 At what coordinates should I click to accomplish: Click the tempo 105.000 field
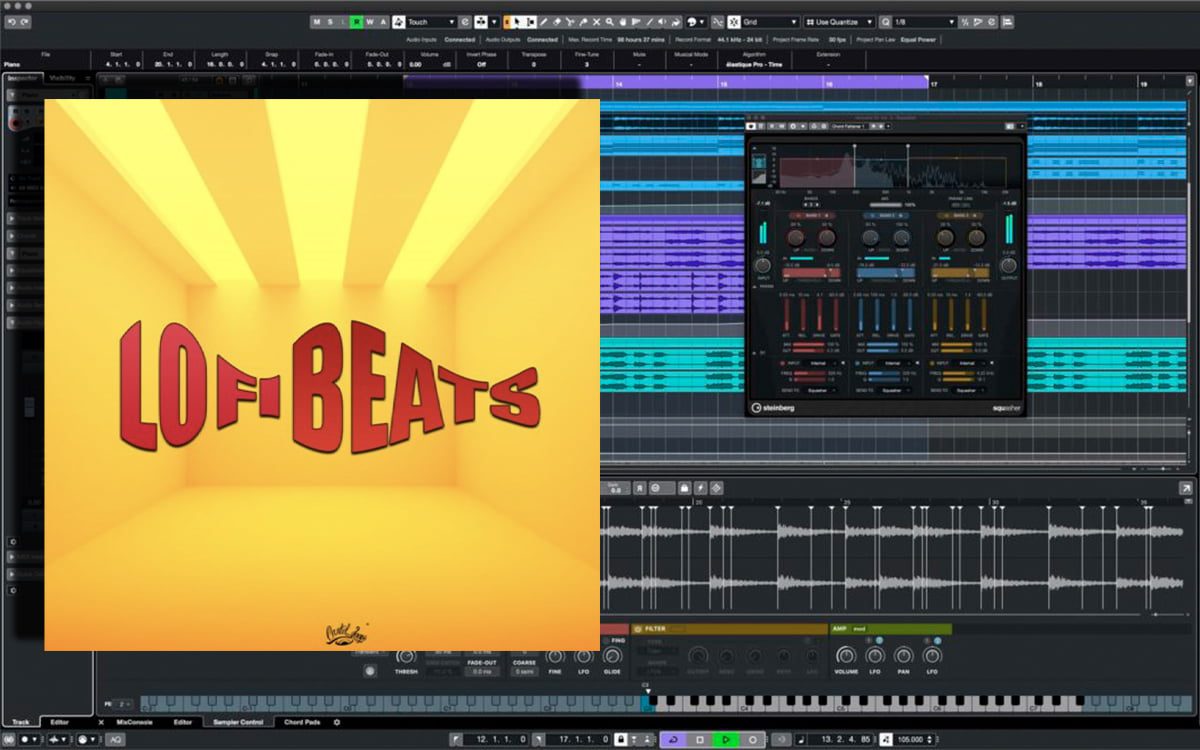click(910, 739)
